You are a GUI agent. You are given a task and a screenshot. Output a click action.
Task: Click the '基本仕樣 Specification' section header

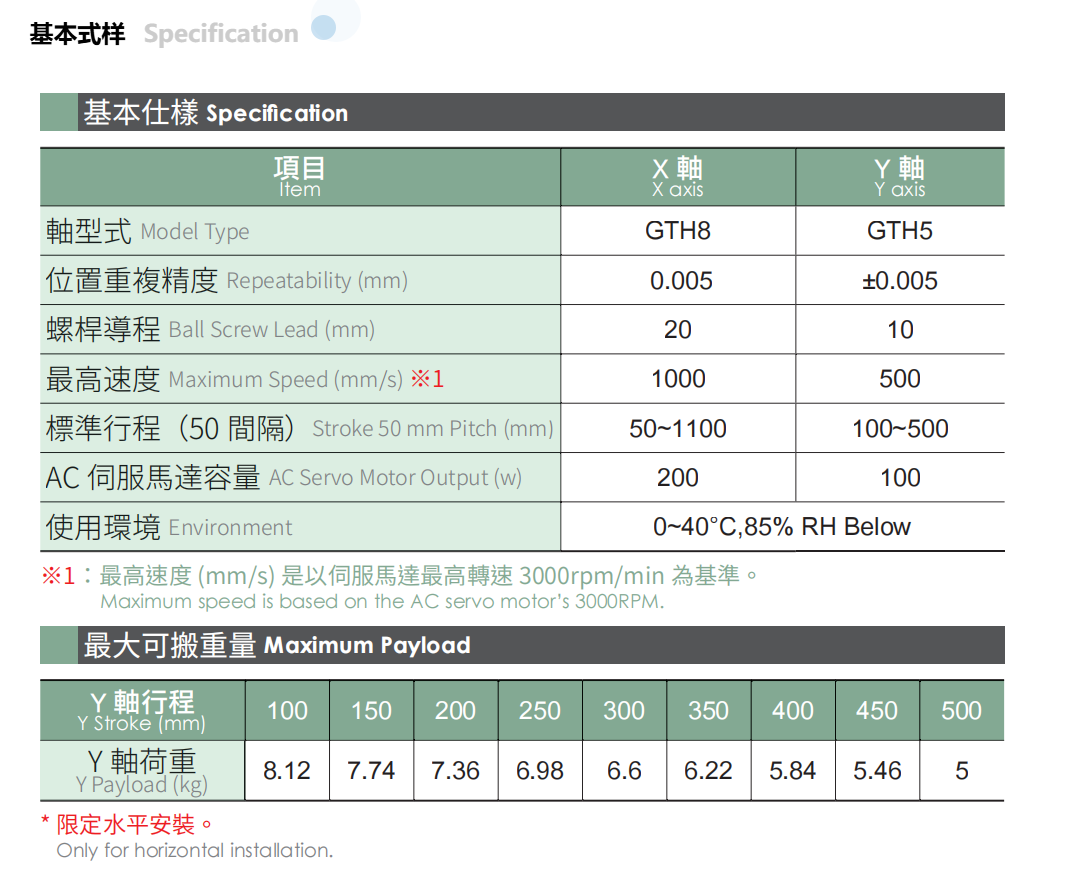tap(522, 112)
